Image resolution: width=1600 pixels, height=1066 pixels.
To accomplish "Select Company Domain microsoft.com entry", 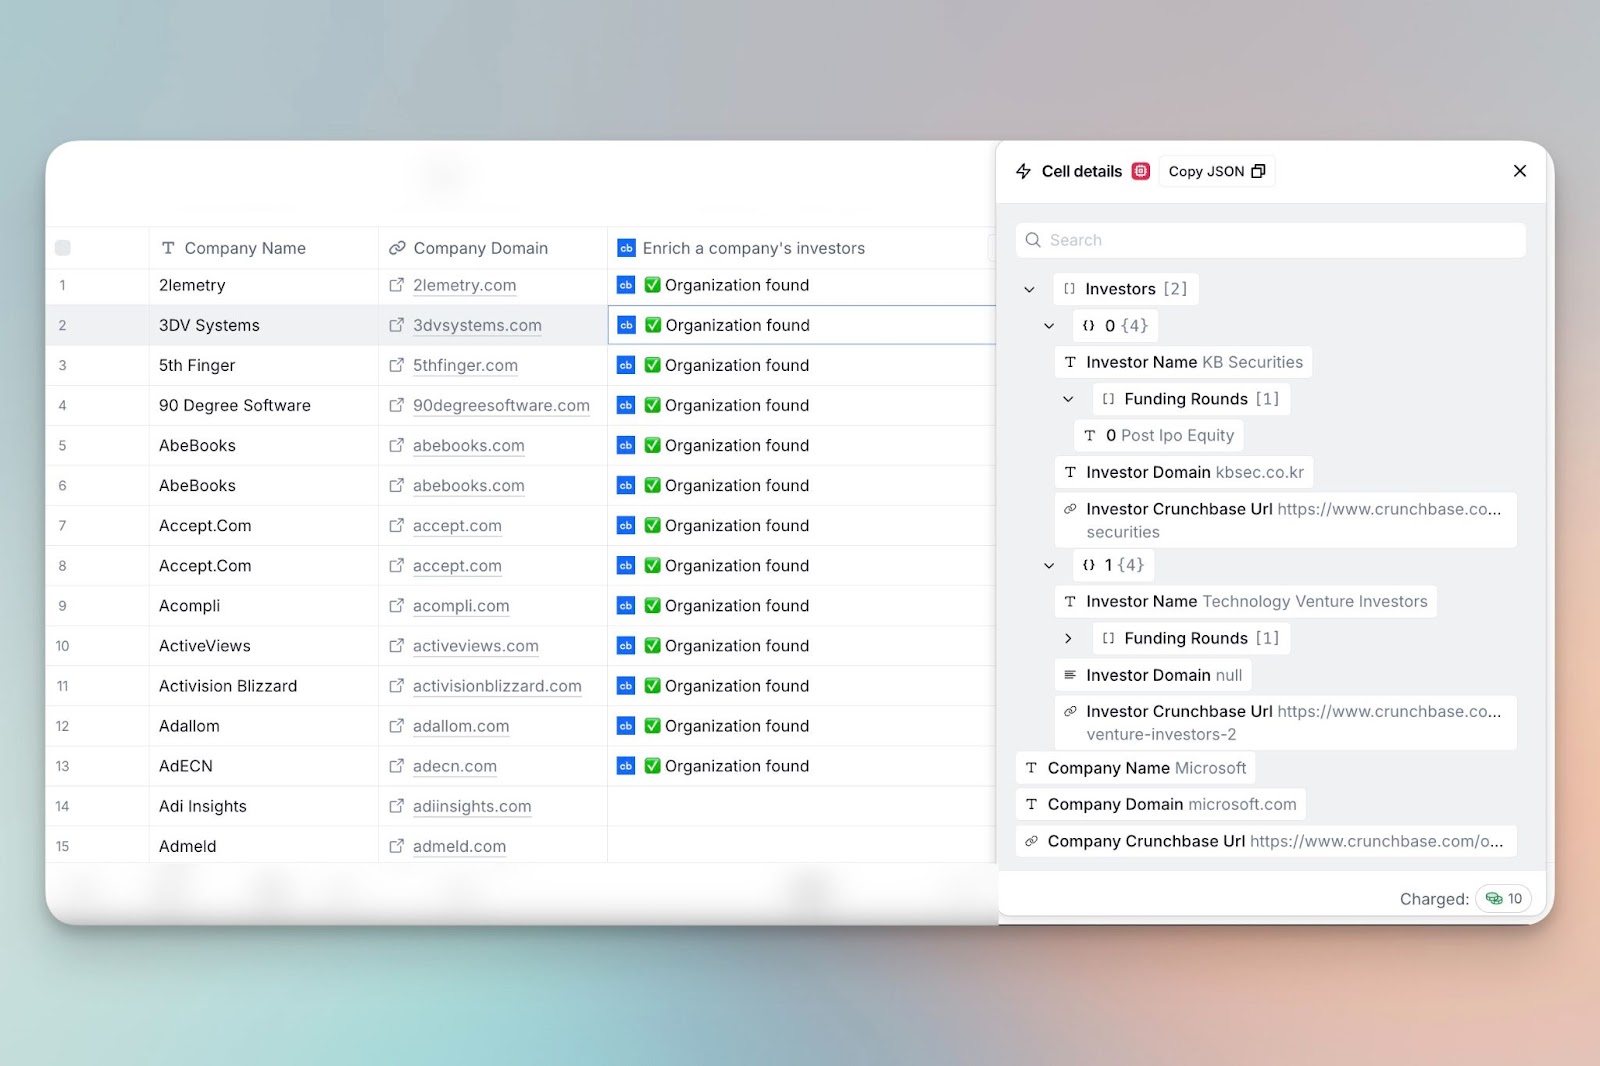I will (x=1160, y=804).
